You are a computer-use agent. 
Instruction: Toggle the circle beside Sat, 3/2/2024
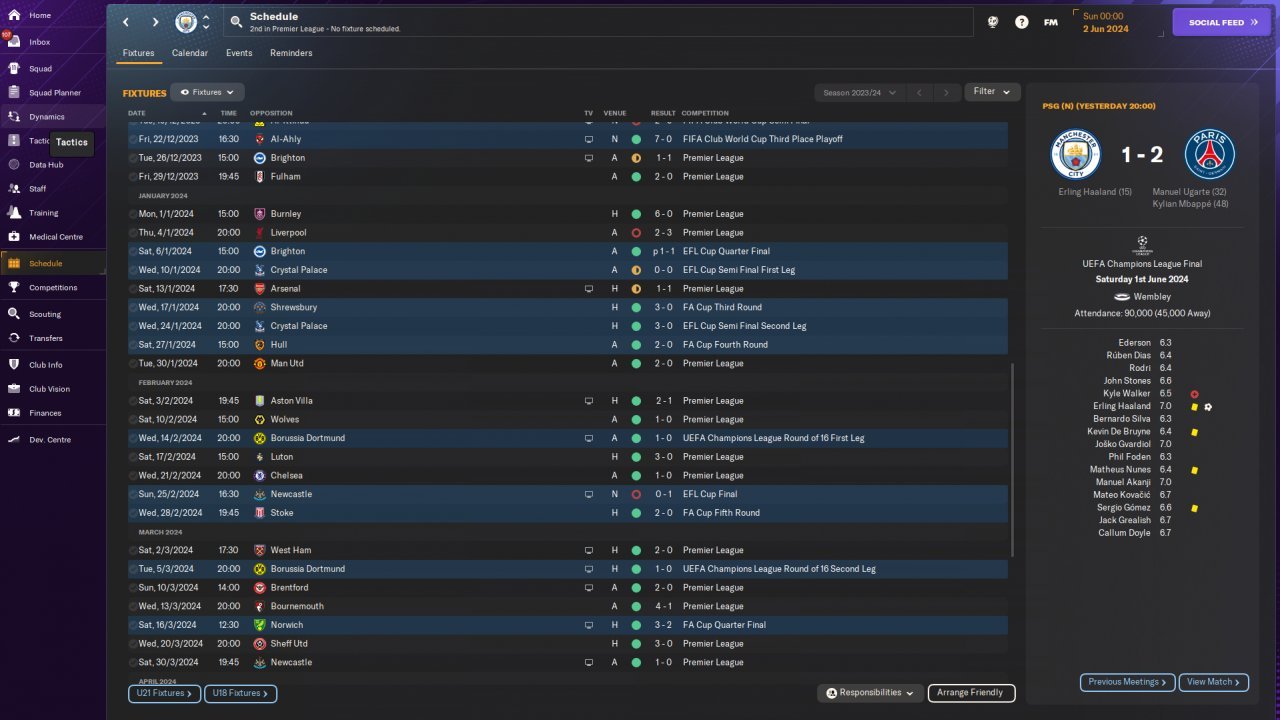click(133, 401)
